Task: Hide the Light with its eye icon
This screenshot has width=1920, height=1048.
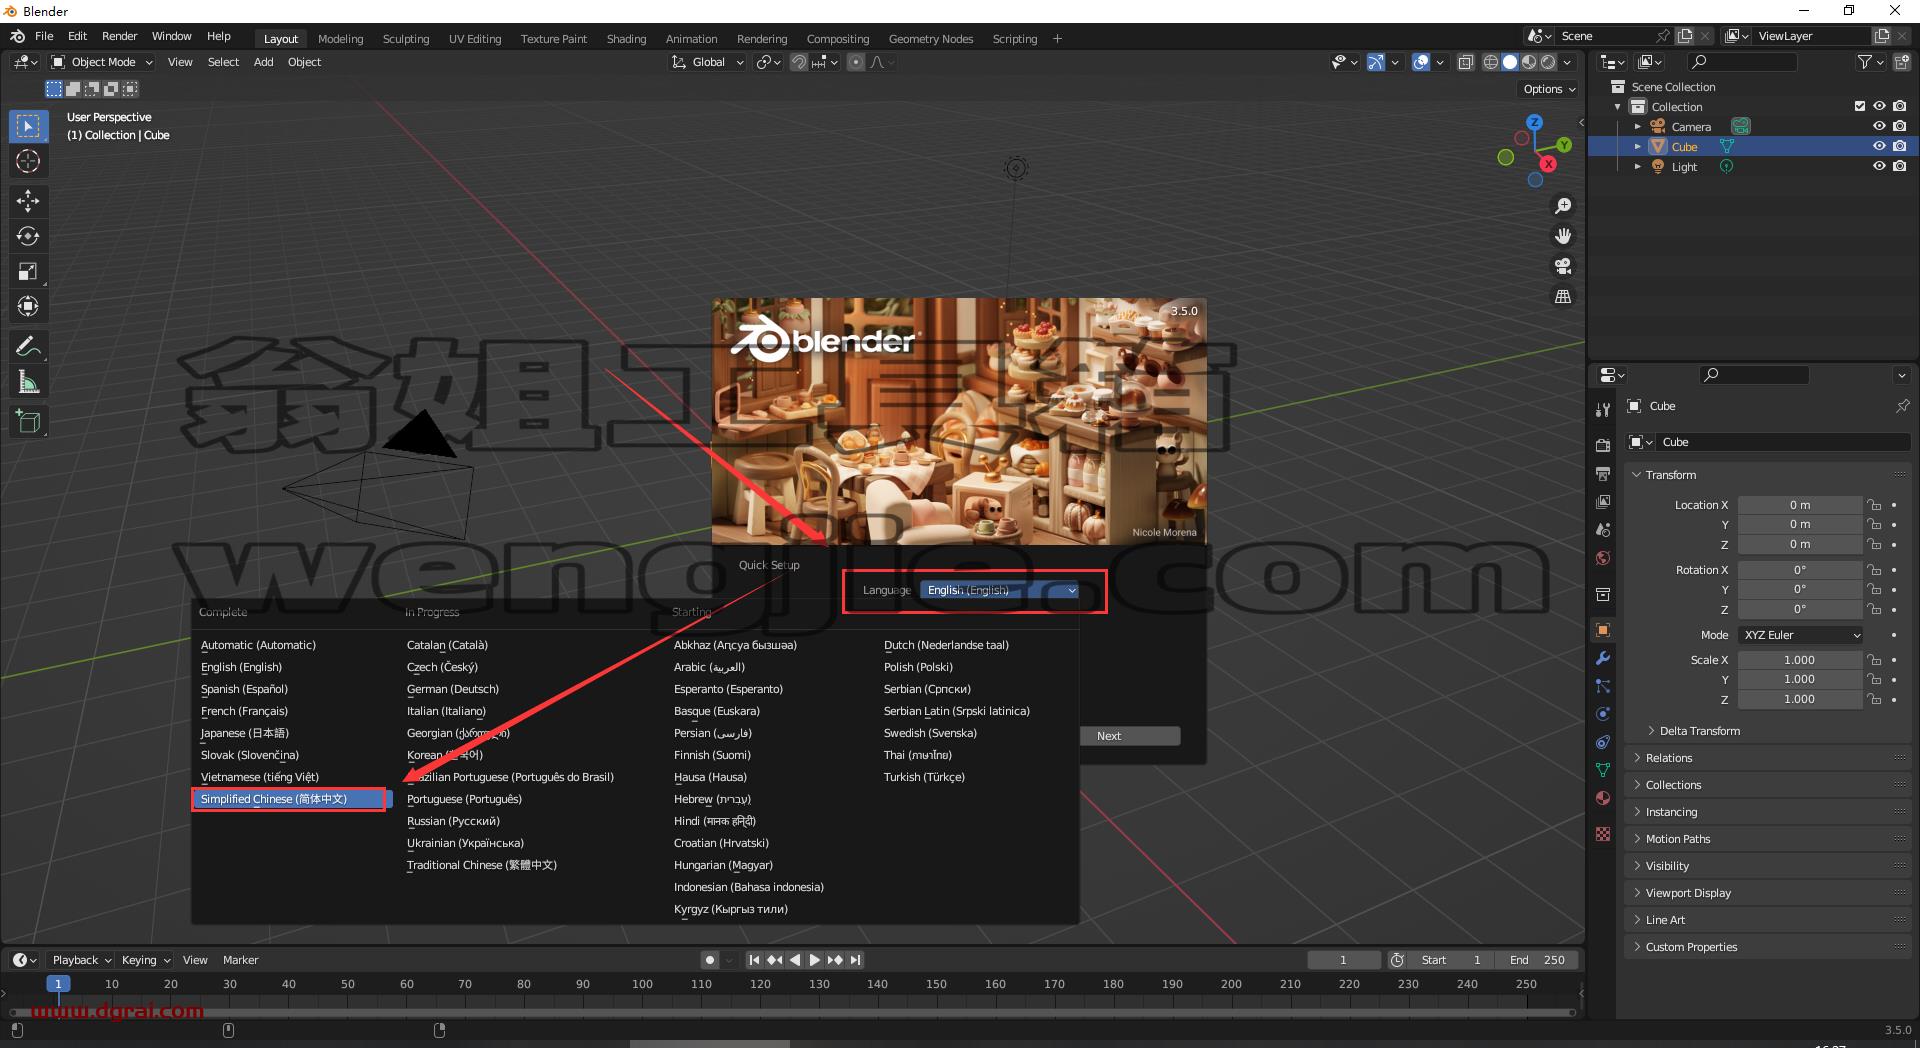Action: click(x=1879, y=166)
